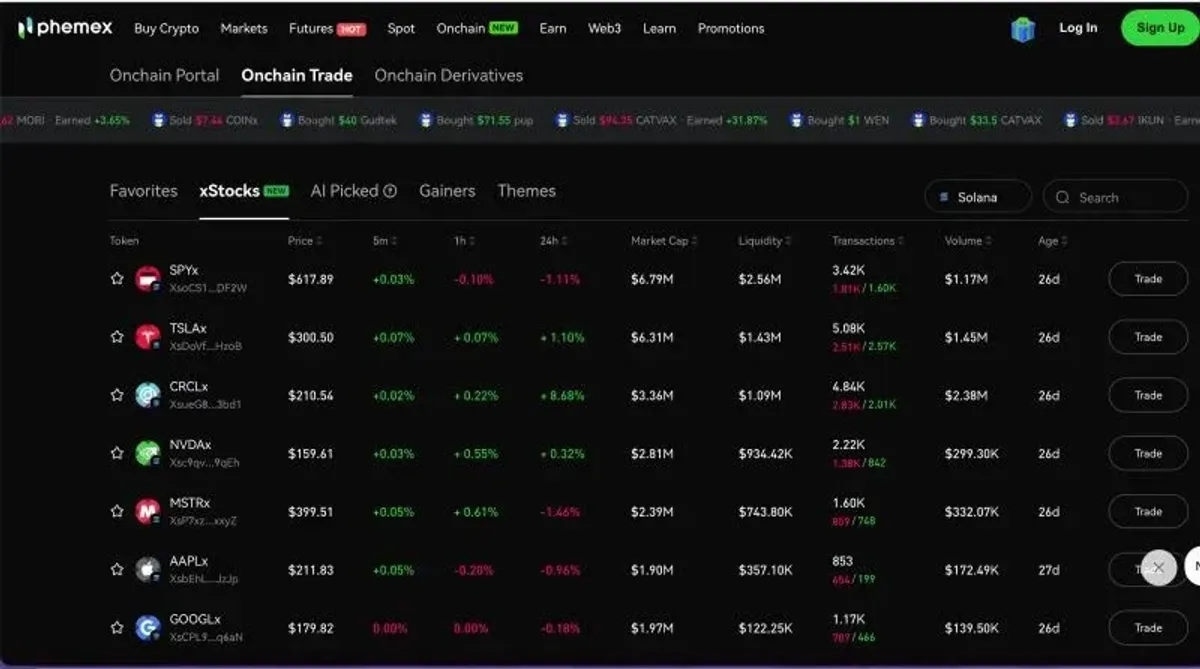The width and height of the screenshot is (1200, 669).
Task: Open Learn menu
Action: tap(659, 29)
